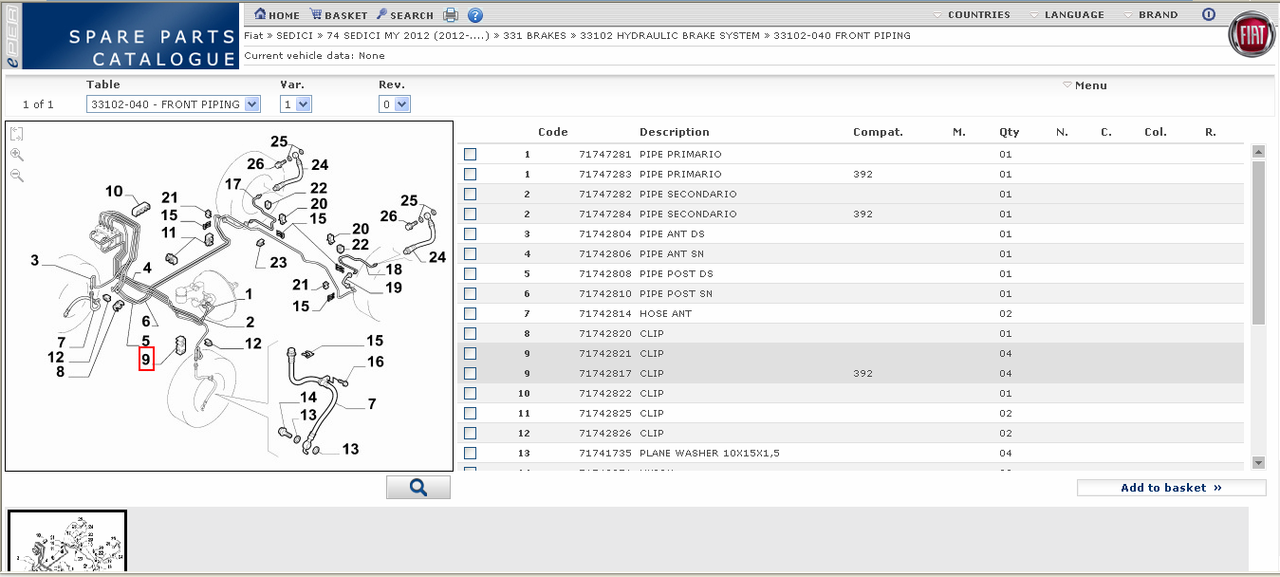Image resolution: width=1280 pixels, height=577 pixels.
Task: Click callout 3 in the diagram
Action: (34, 261)
